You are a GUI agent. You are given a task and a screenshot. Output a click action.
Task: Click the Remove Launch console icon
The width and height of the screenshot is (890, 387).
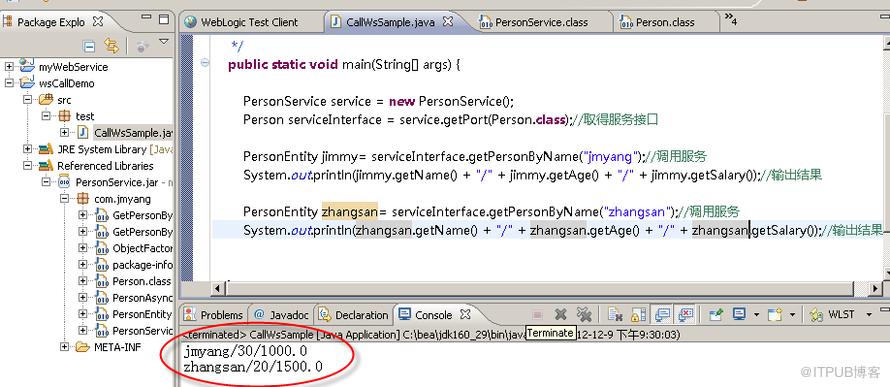click(561, 314)
